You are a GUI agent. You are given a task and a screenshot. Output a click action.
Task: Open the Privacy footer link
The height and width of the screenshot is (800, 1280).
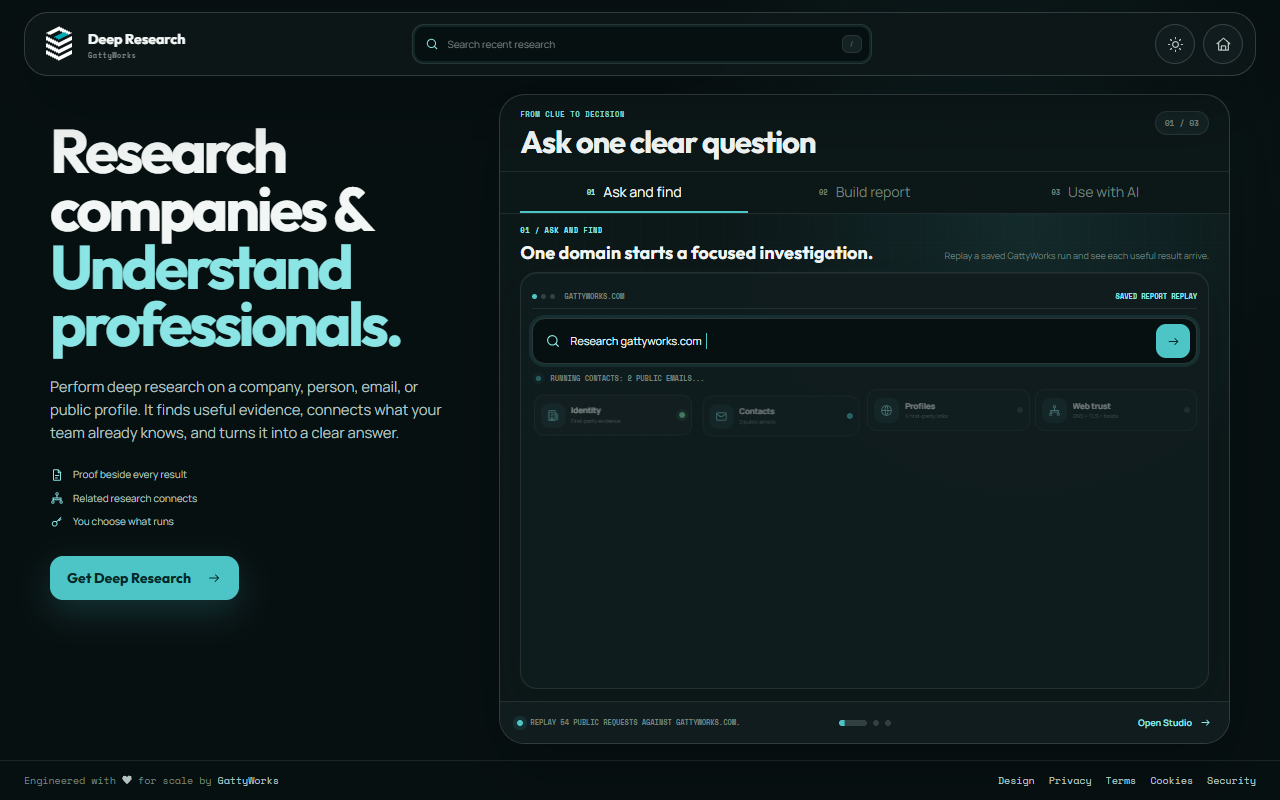[1070, 780]
